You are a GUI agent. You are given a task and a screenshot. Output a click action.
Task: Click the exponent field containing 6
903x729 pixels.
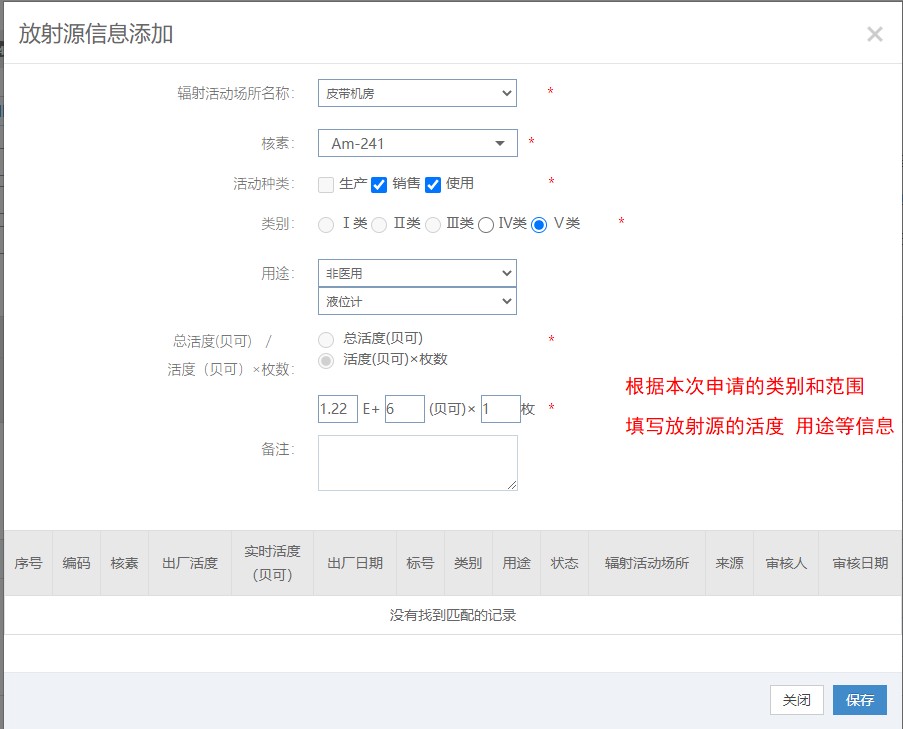point(404,409)
